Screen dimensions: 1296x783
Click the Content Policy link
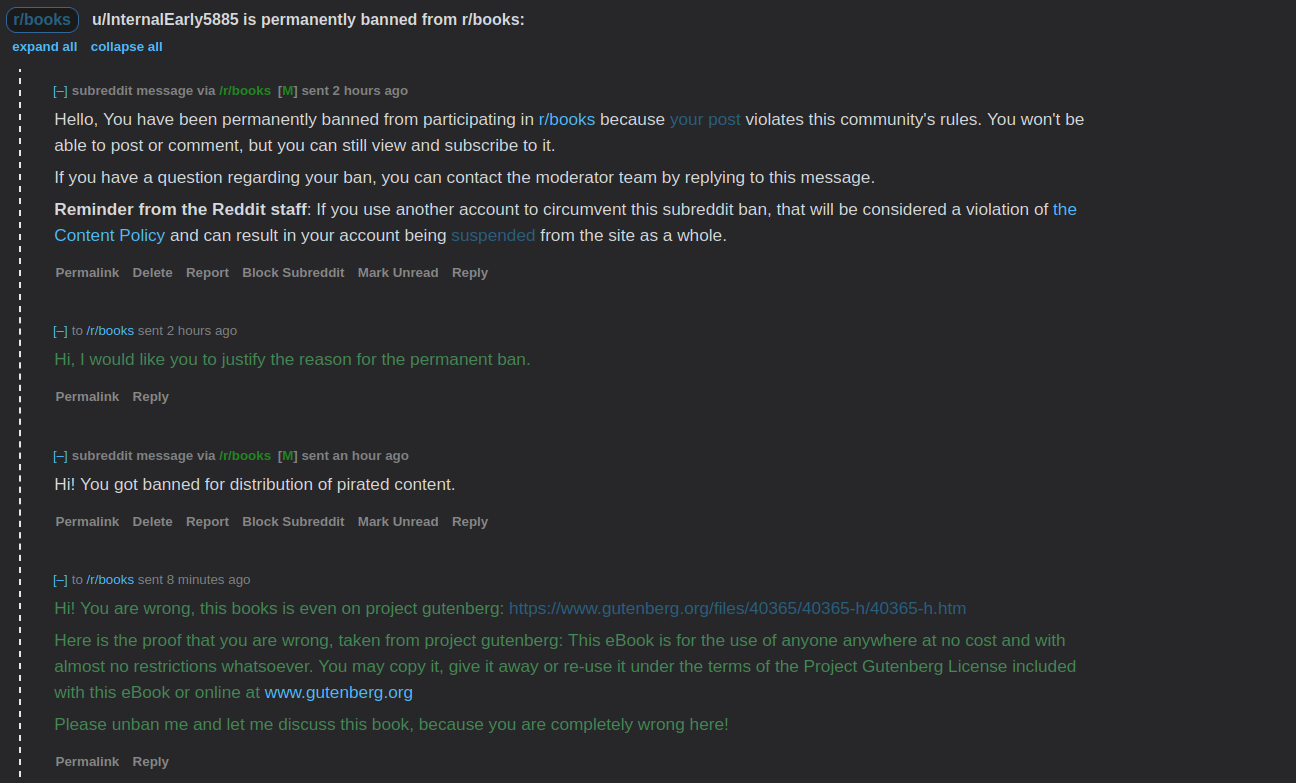tap(110, 236)
